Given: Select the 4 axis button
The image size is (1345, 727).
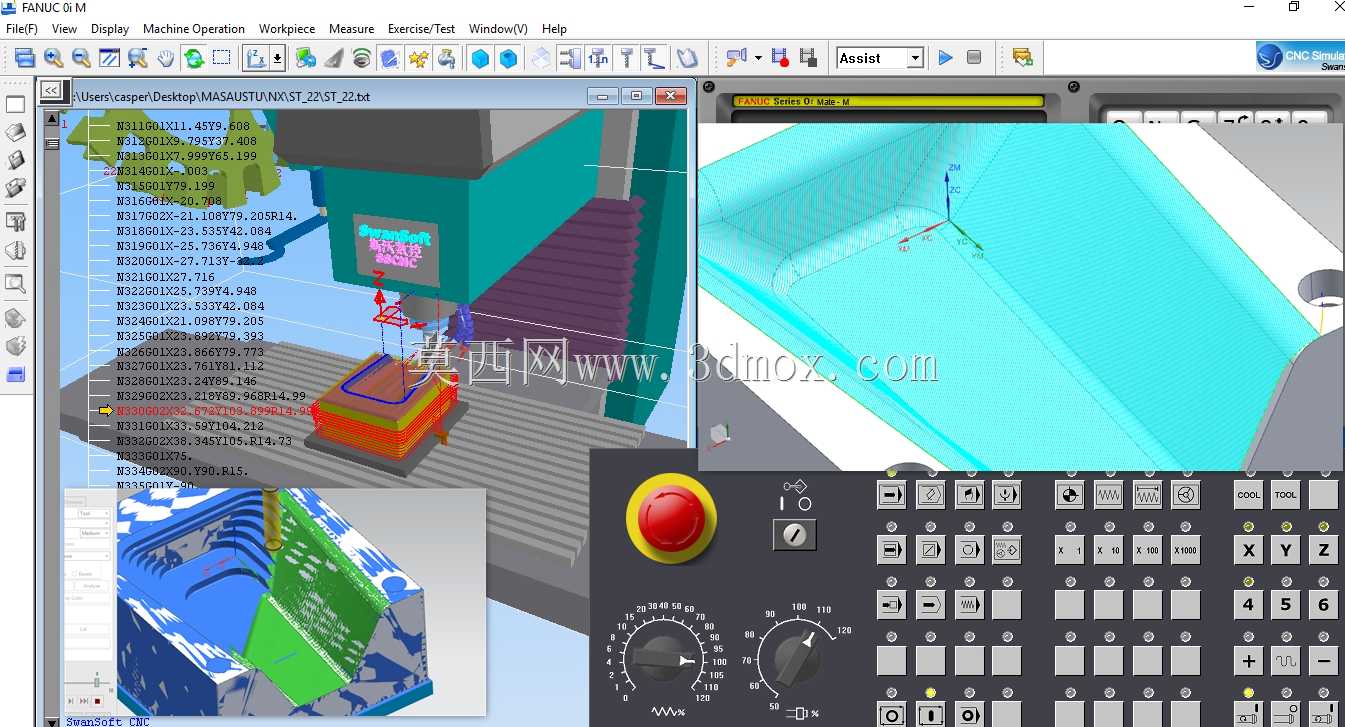Looking at the screenshot, I should coord(1248,605).
